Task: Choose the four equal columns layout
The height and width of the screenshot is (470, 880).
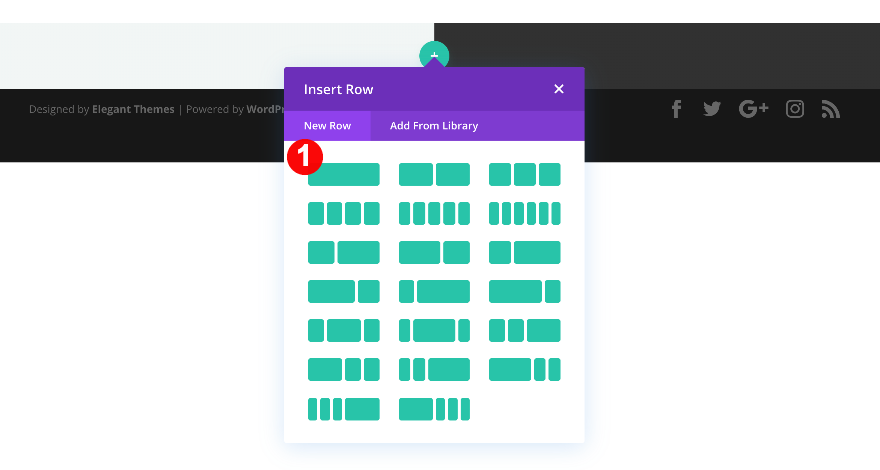Action: [x=344, y=213]
